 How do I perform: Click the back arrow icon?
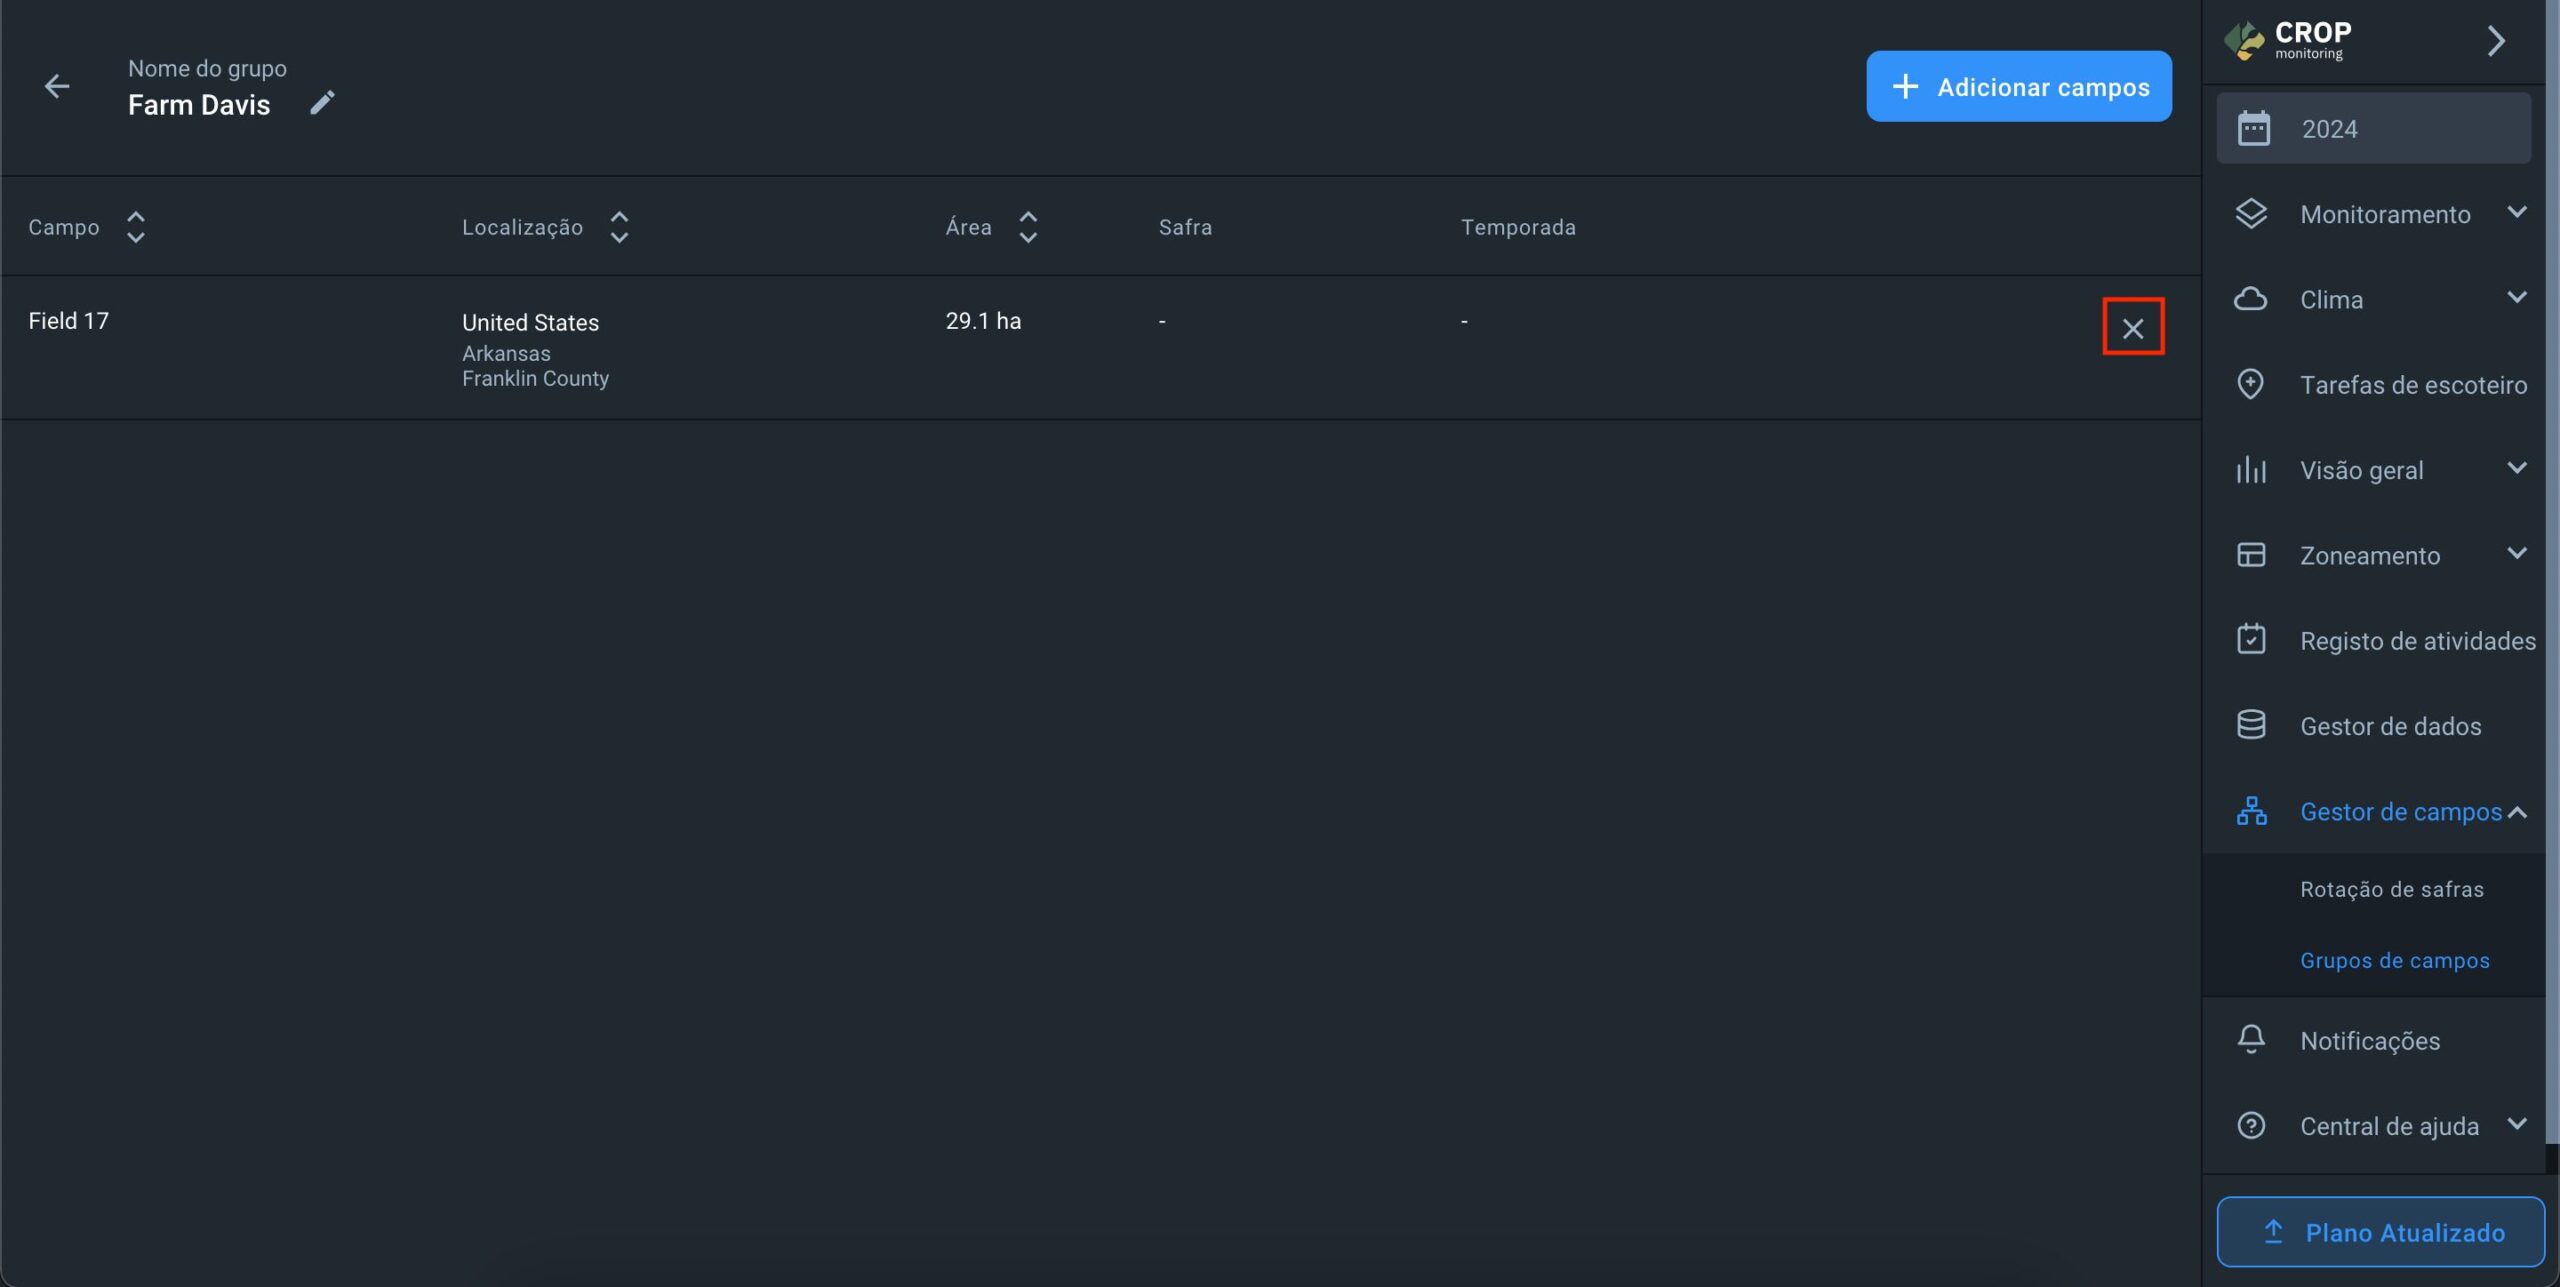(x=57, y=87)
